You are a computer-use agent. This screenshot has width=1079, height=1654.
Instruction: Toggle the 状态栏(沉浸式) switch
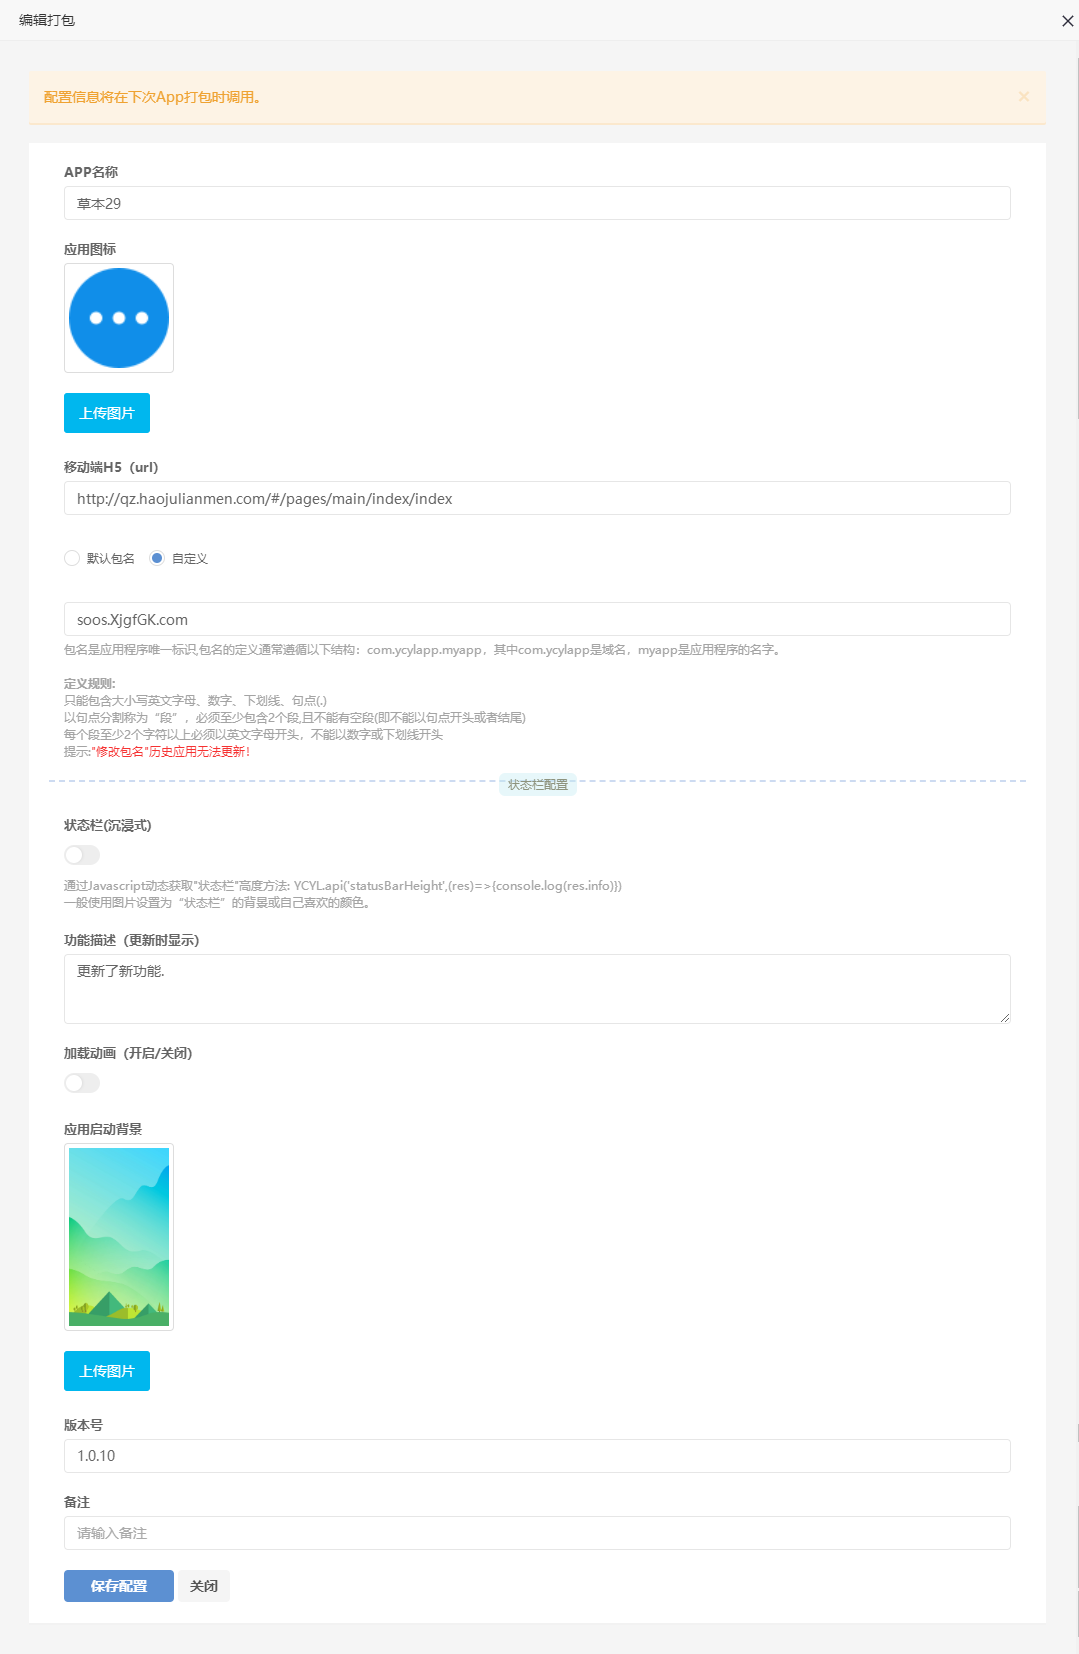click(x=82, y=855)
